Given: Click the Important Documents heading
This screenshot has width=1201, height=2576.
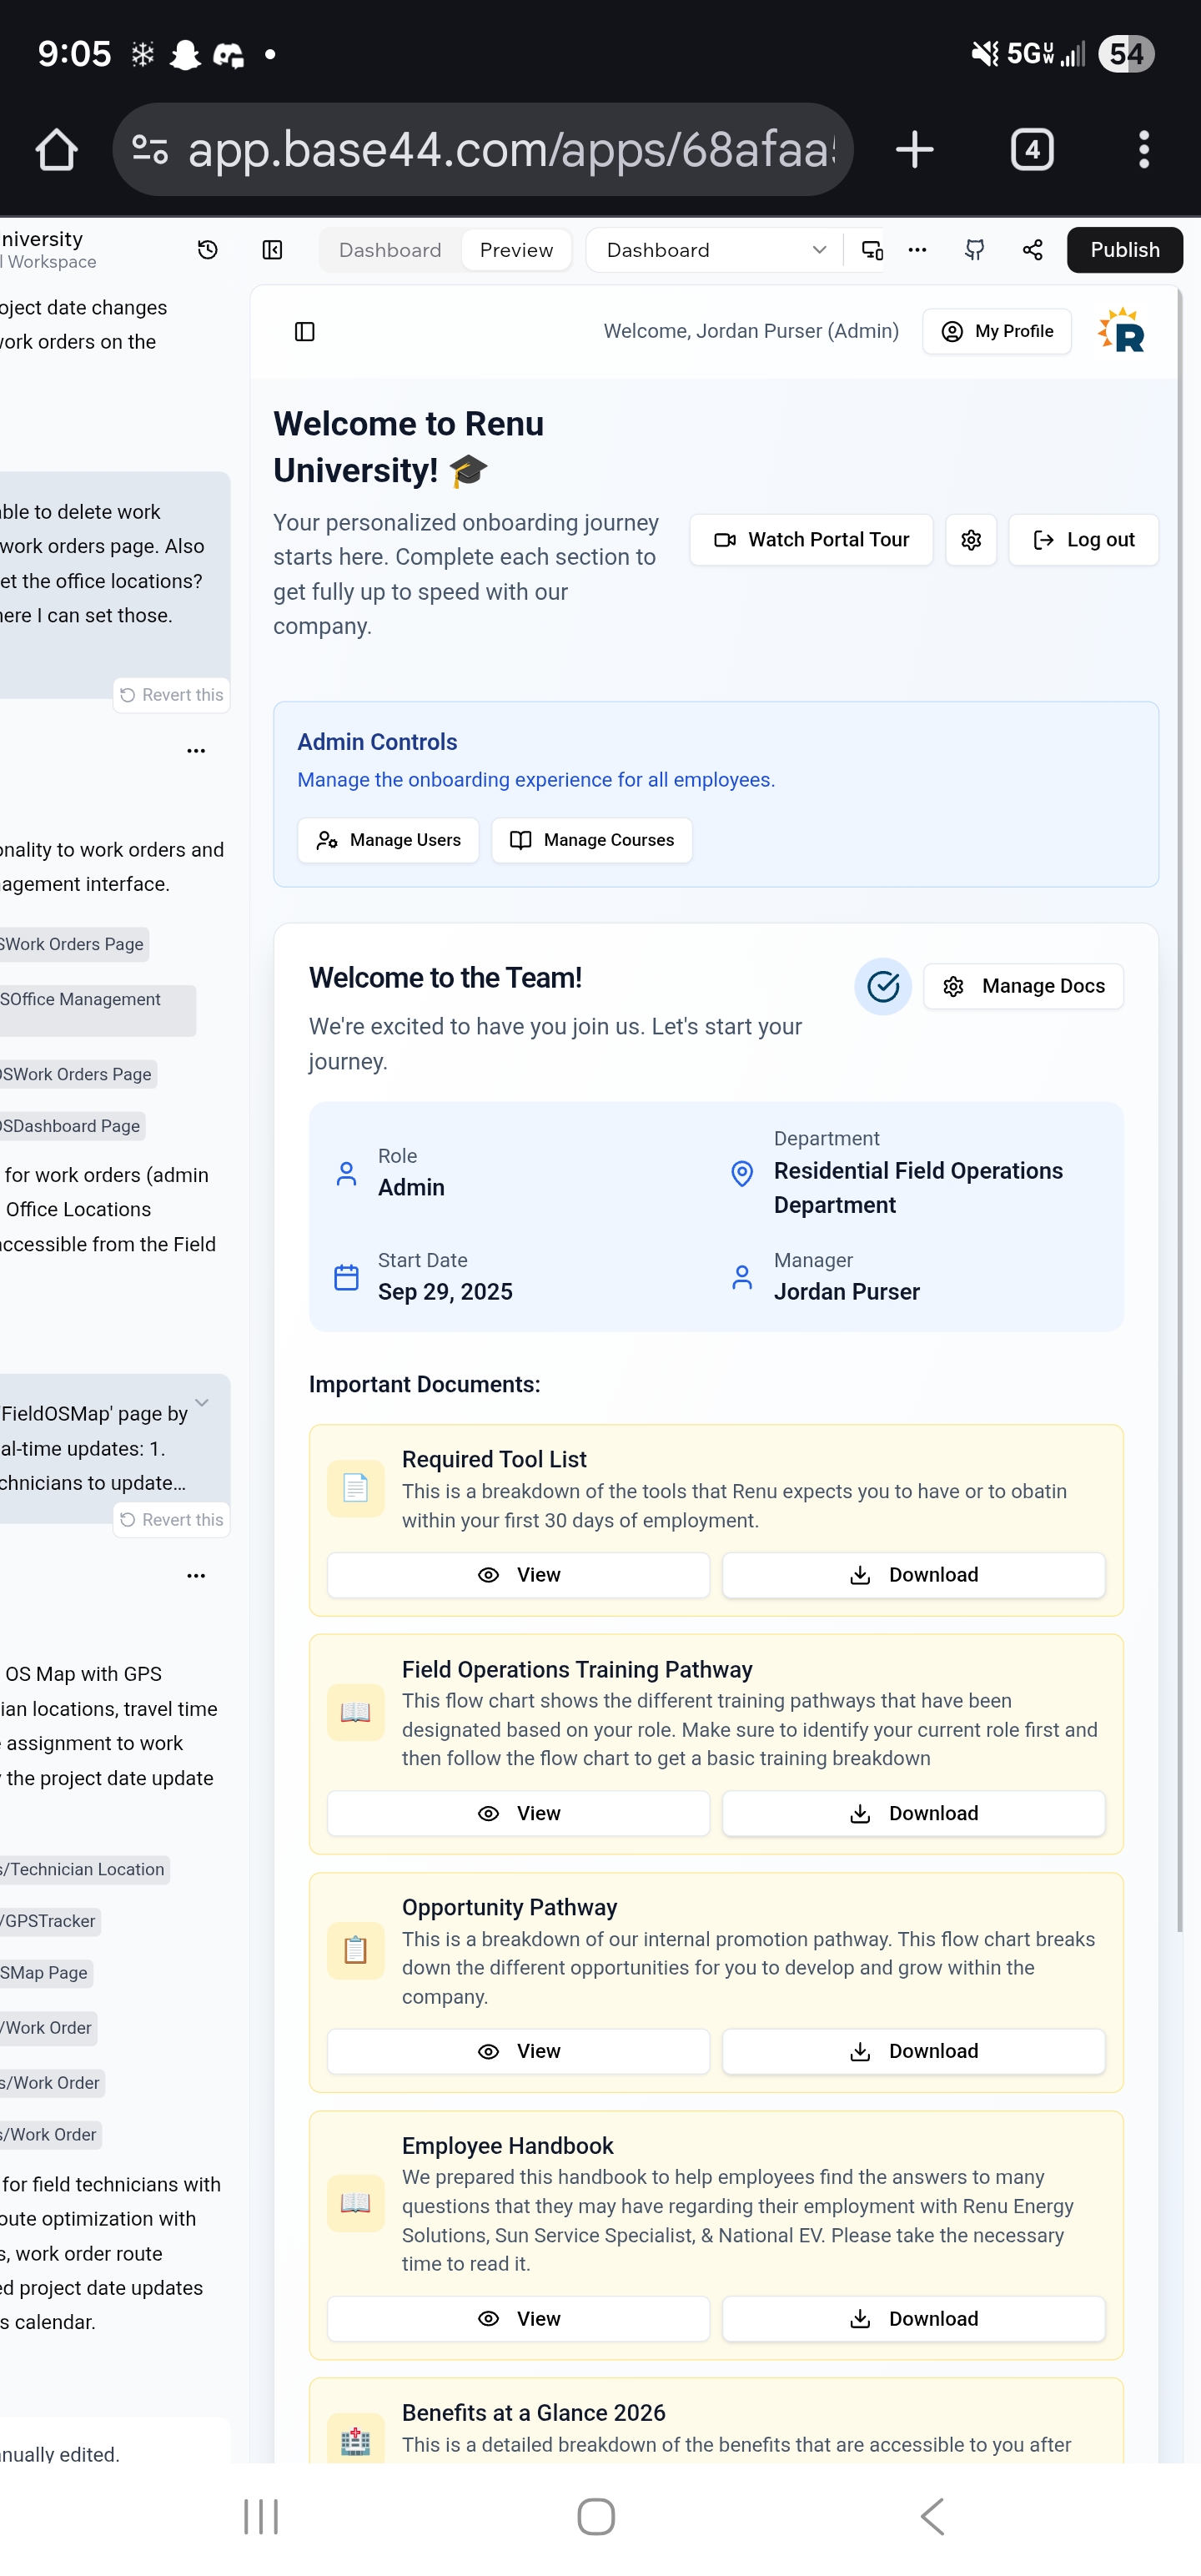Looking at the screenshot, I should coord(425,1385).
